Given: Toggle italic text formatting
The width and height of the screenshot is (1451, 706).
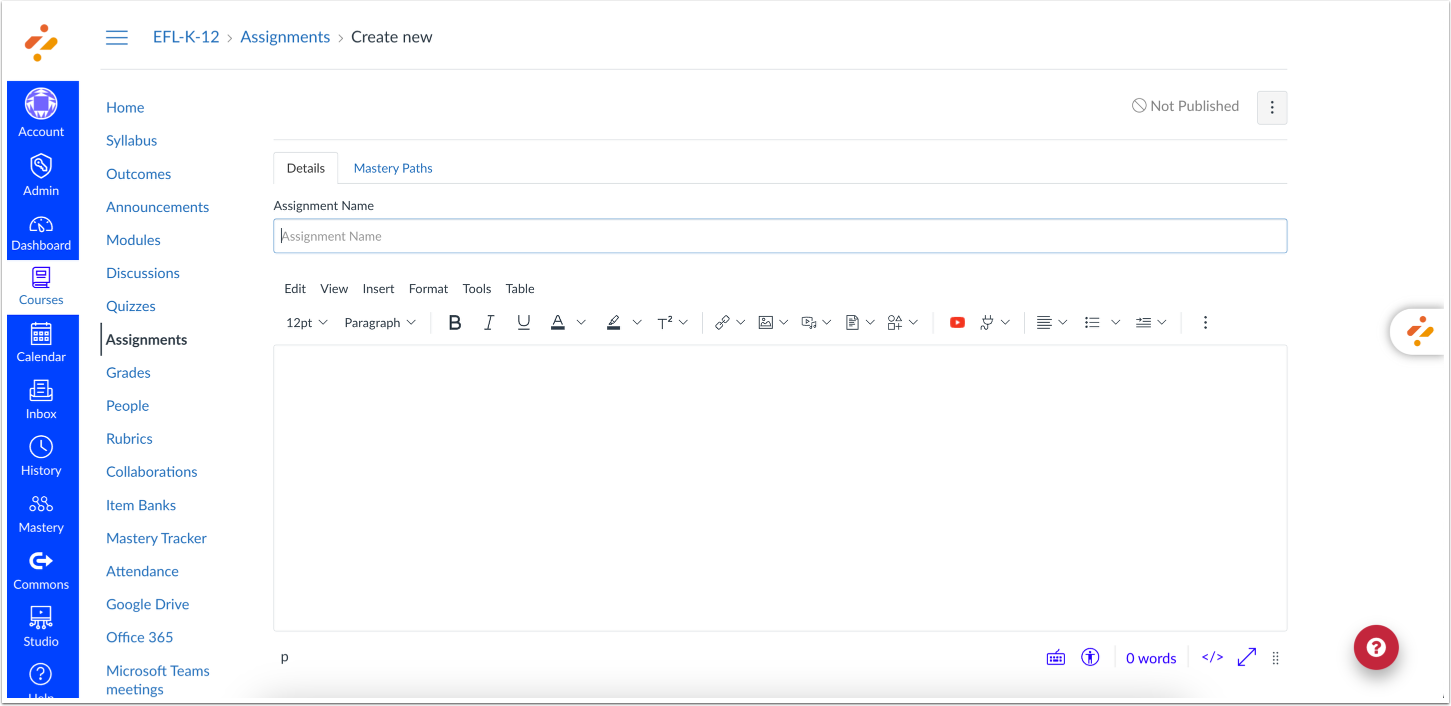Looking at the screenshot, I should click(x=489, y=322).
